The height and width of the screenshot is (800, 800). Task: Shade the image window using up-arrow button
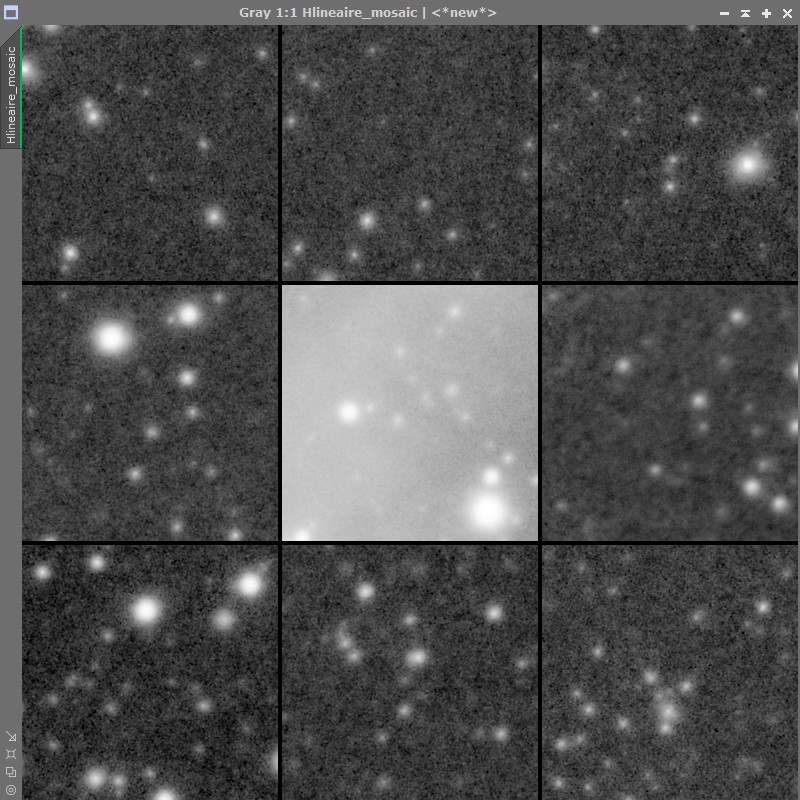[x=745, y=13]
